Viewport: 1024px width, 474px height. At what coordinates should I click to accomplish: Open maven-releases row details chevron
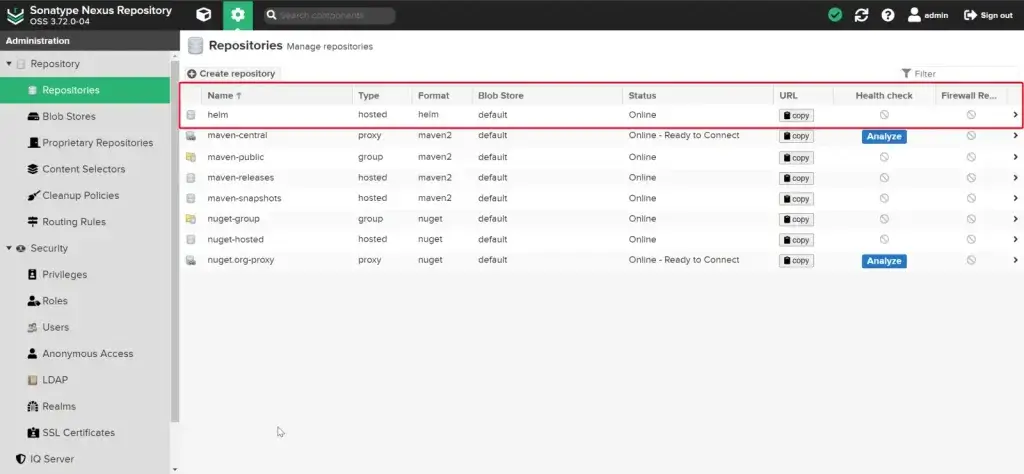pyautogui.click(x=1016, y=178)
